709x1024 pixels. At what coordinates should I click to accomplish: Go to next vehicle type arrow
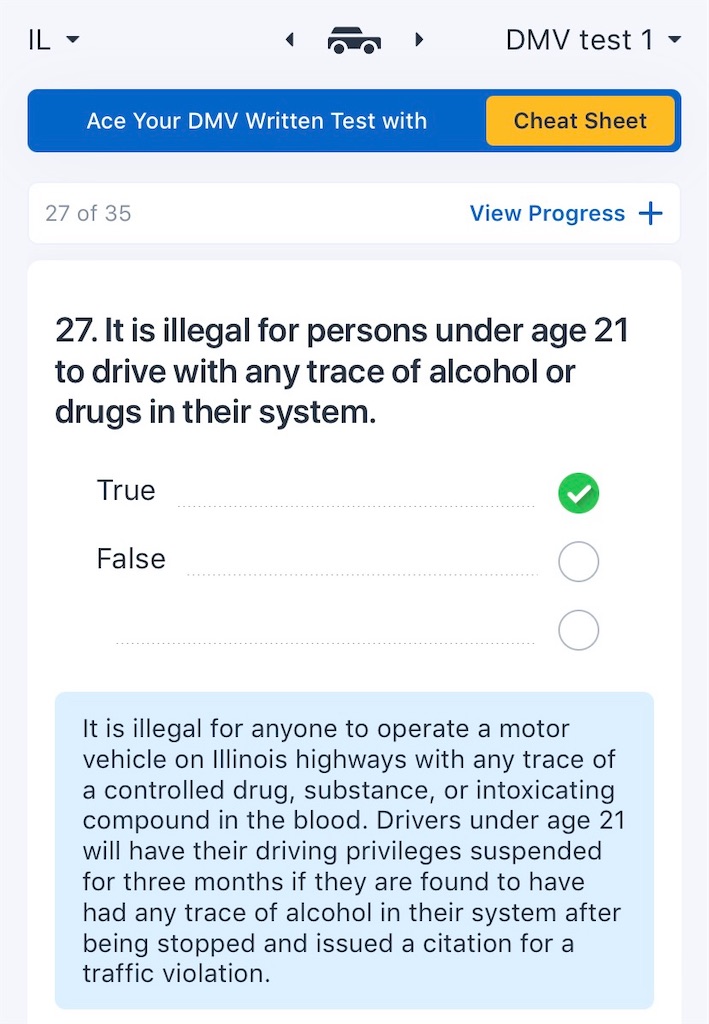tap(419, 40)
